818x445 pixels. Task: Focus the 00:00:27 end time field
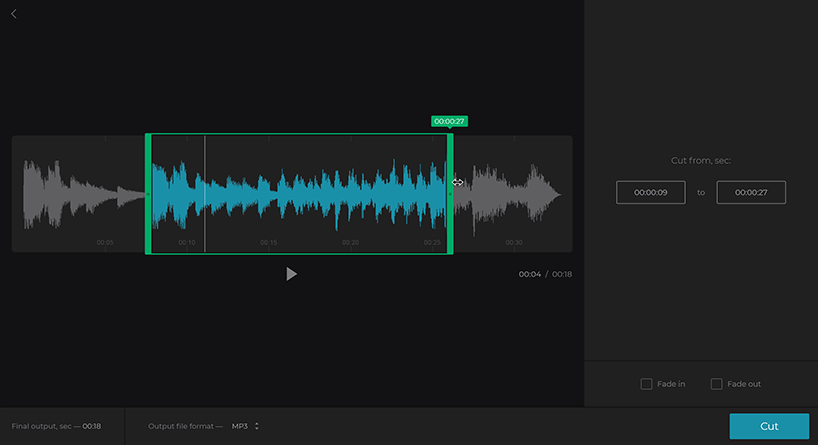751,192
